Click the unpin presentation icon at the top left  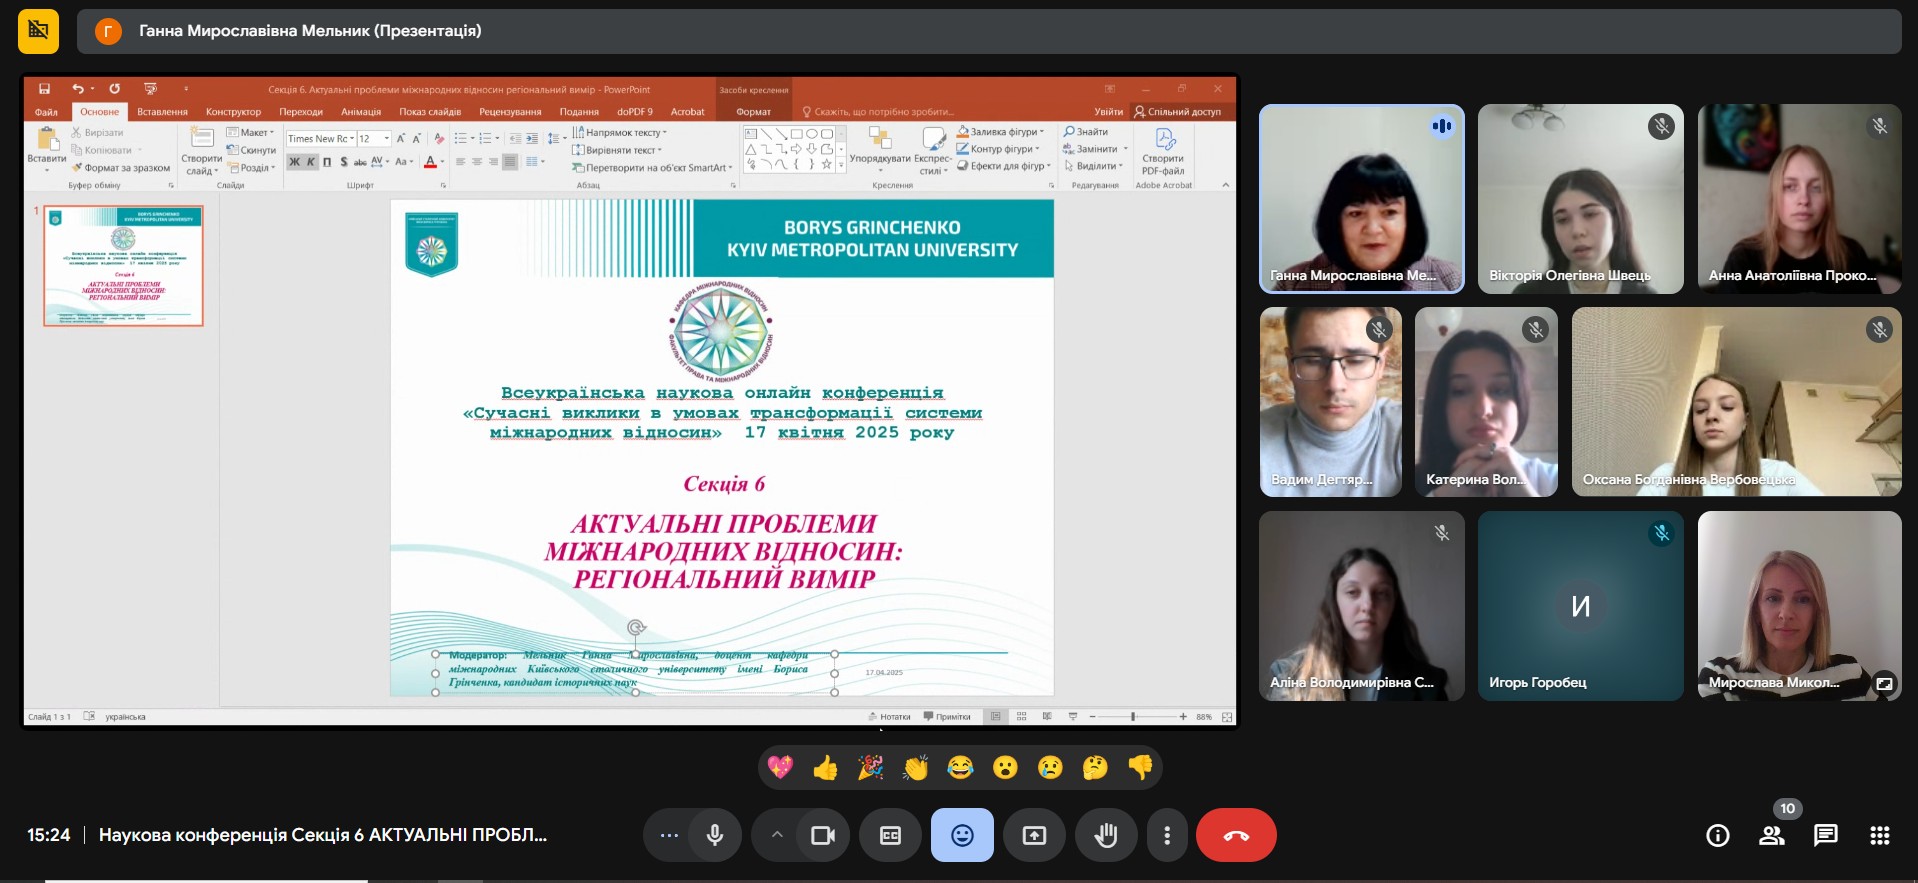38,31
